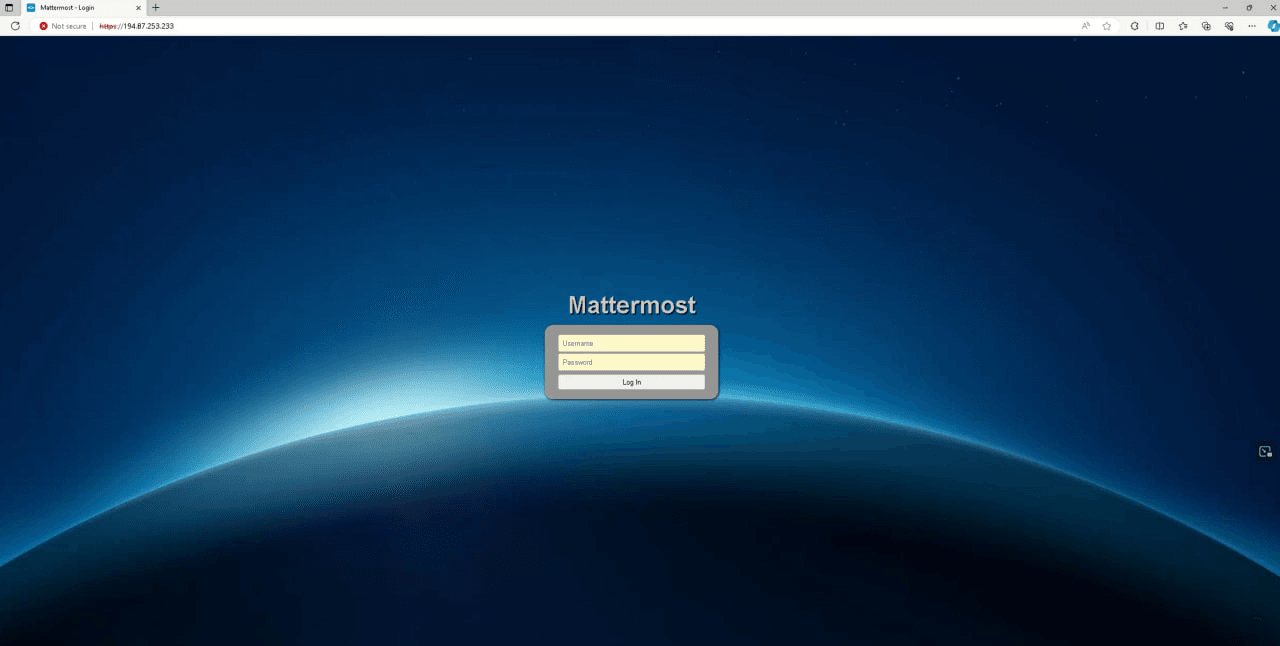Click the screenshot icon at right edge
This screenshot has height=646, width=1280.
tap(1265, 452)
